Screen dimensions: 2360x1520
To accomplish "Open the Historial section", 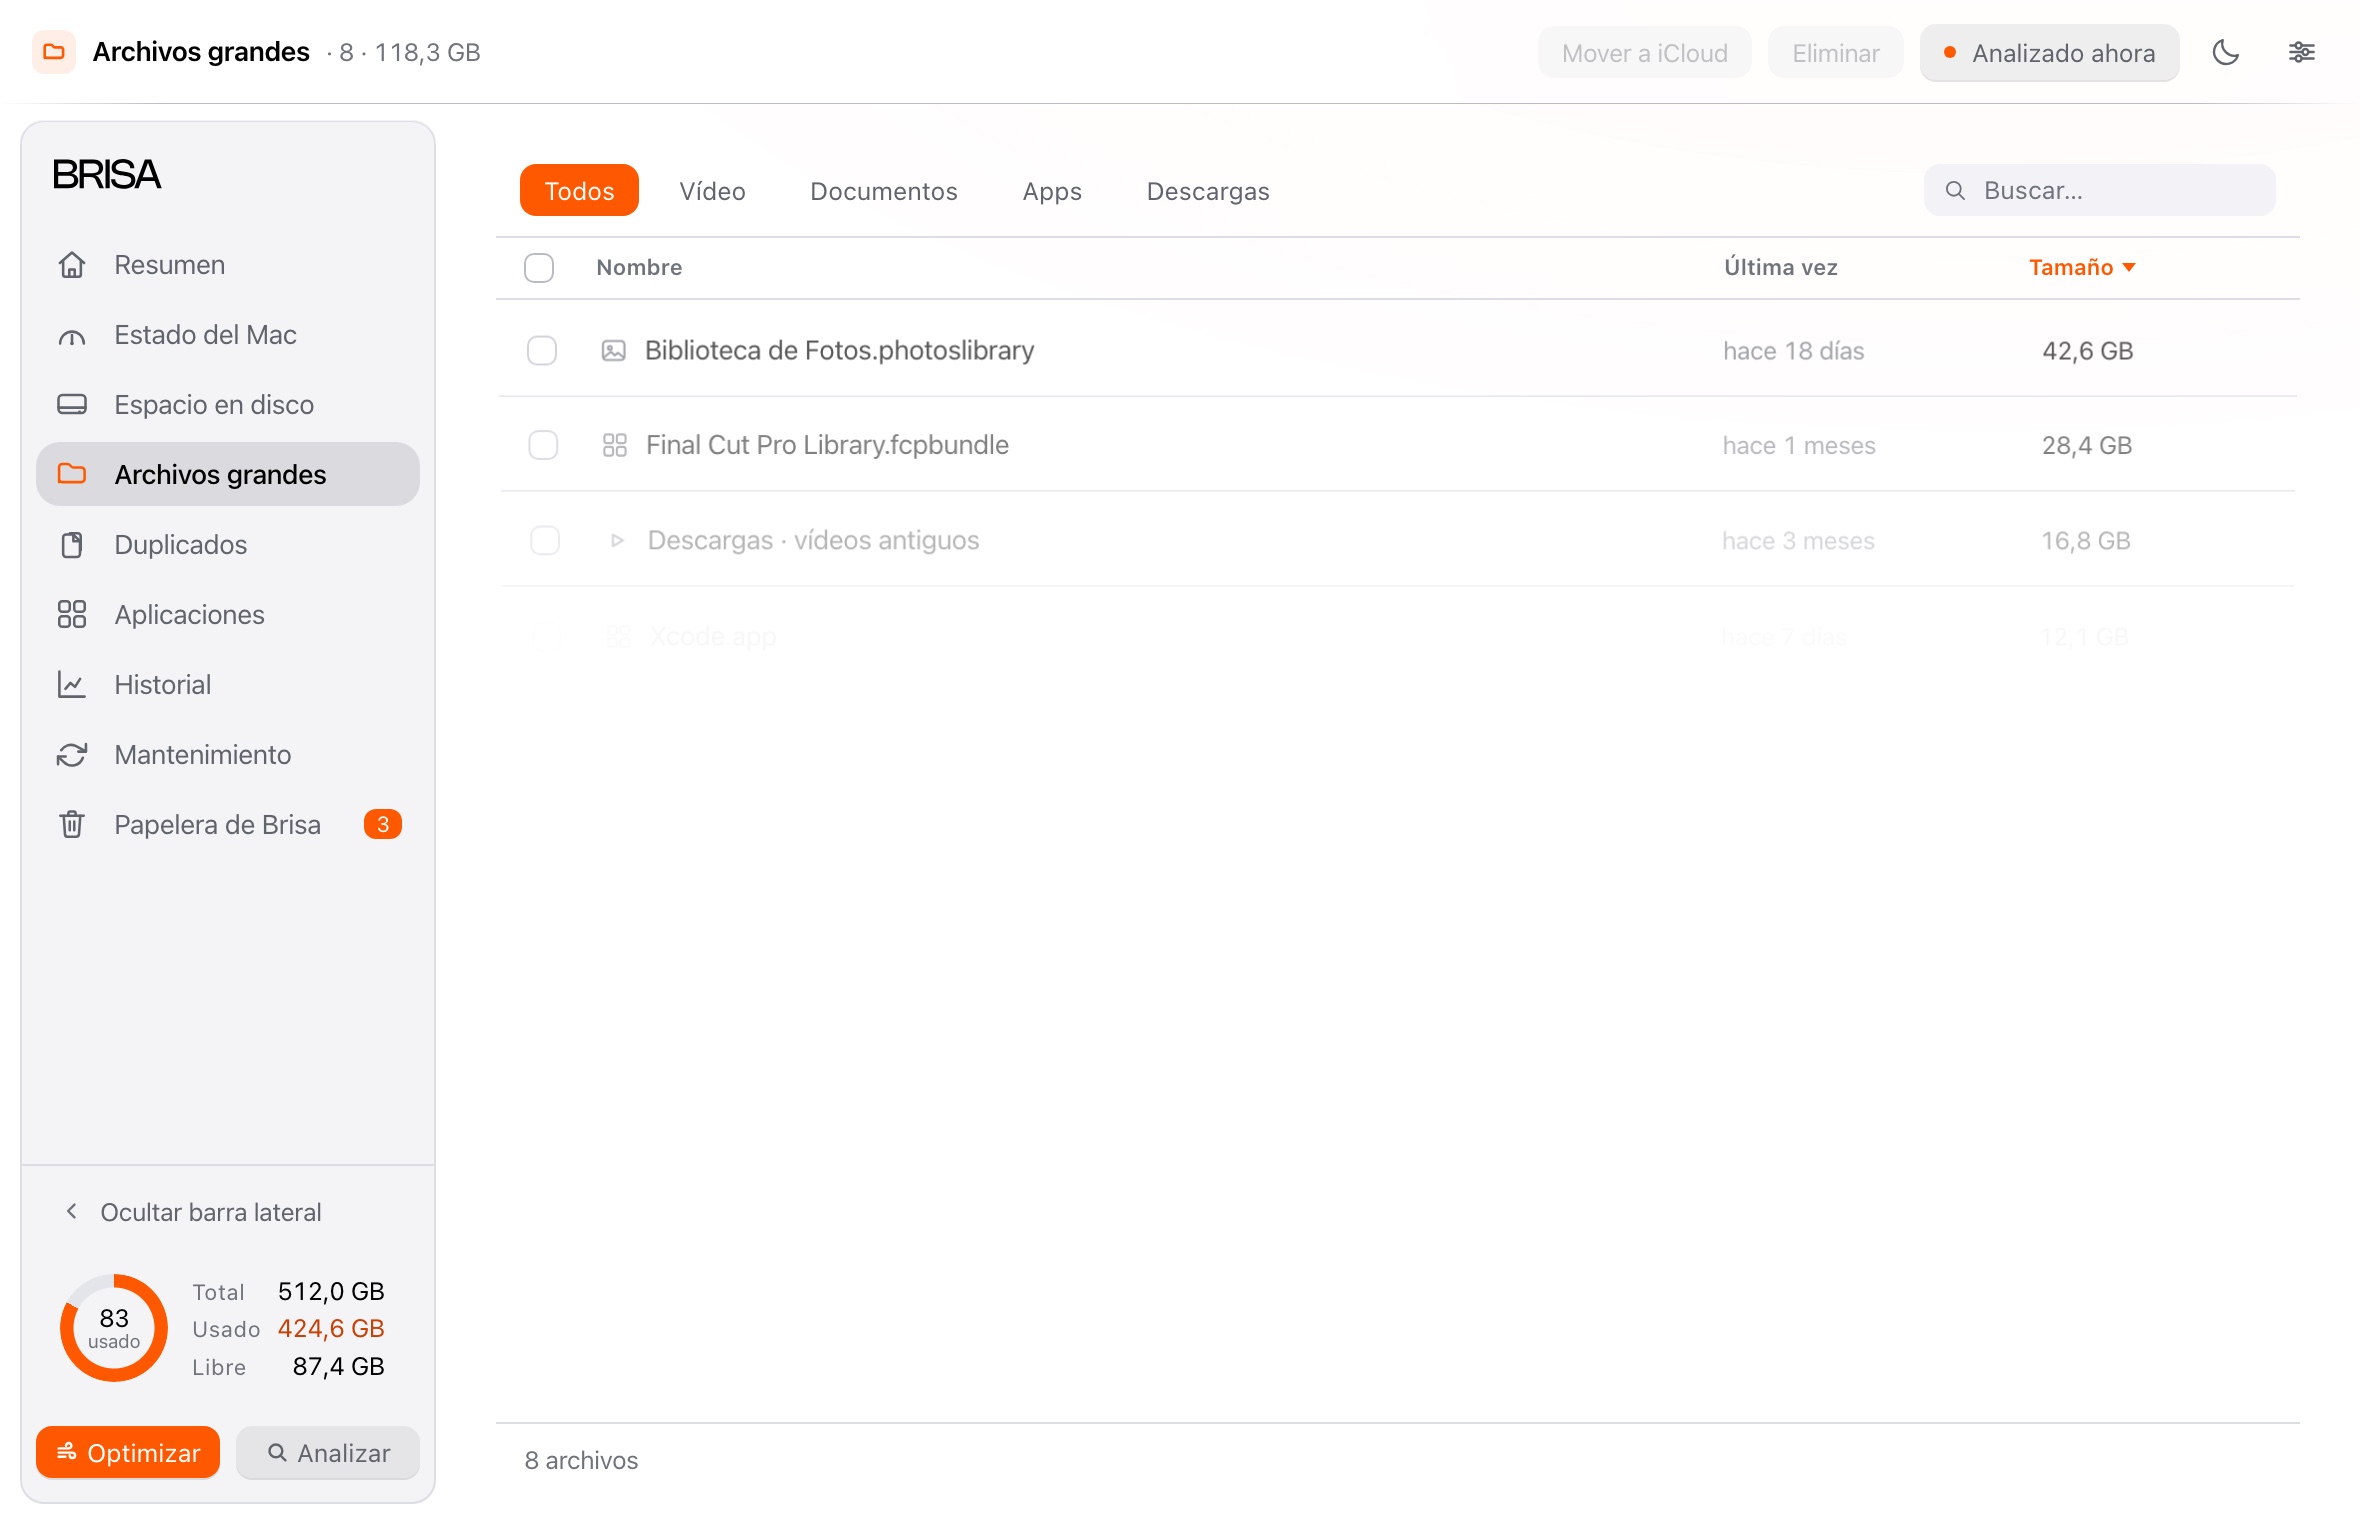I will [x=228, y=685].
